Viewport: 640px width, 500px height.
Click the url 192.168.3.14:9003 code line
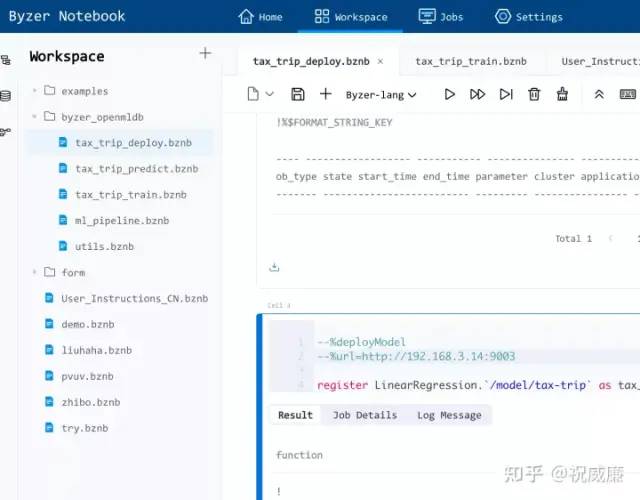416,356
